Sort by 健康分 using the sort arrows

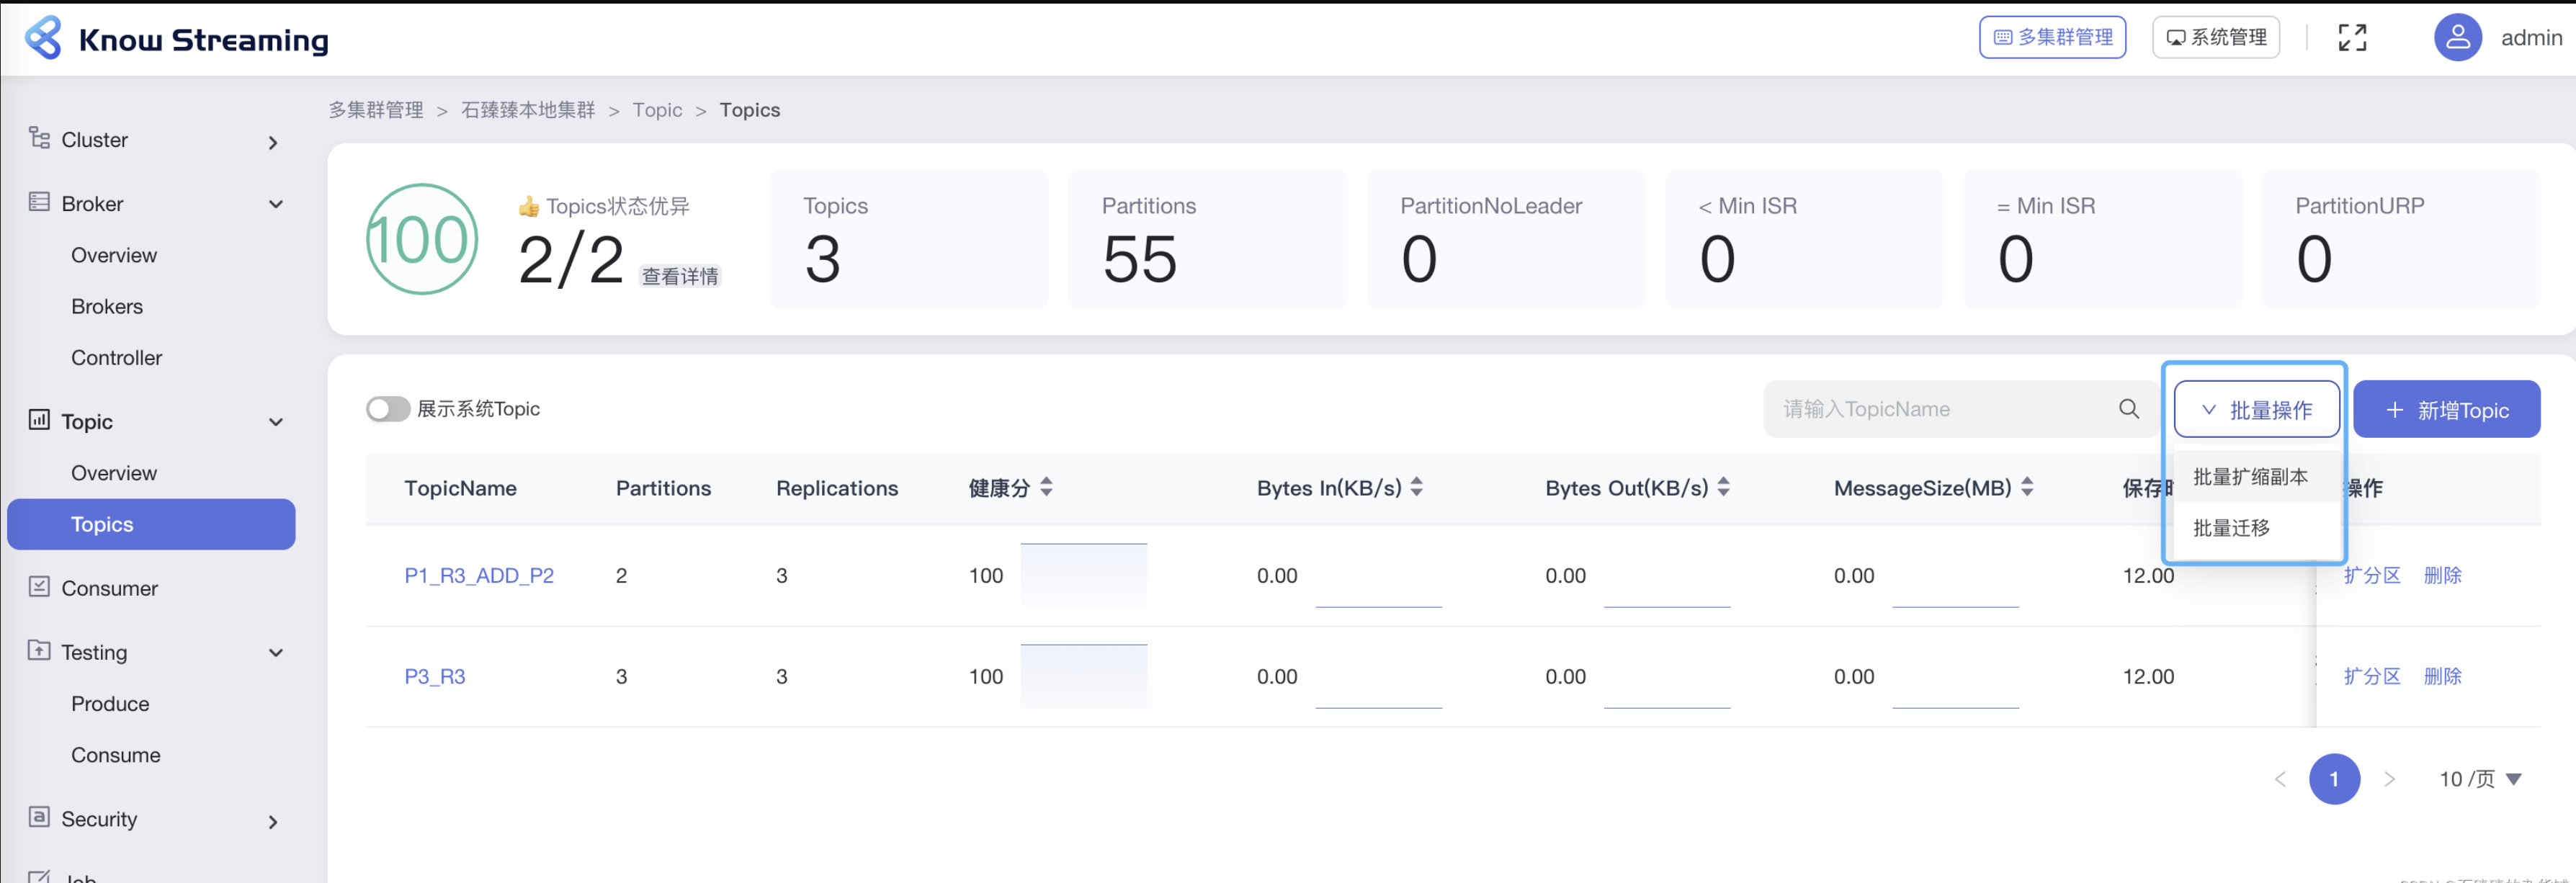(1046, 487)
